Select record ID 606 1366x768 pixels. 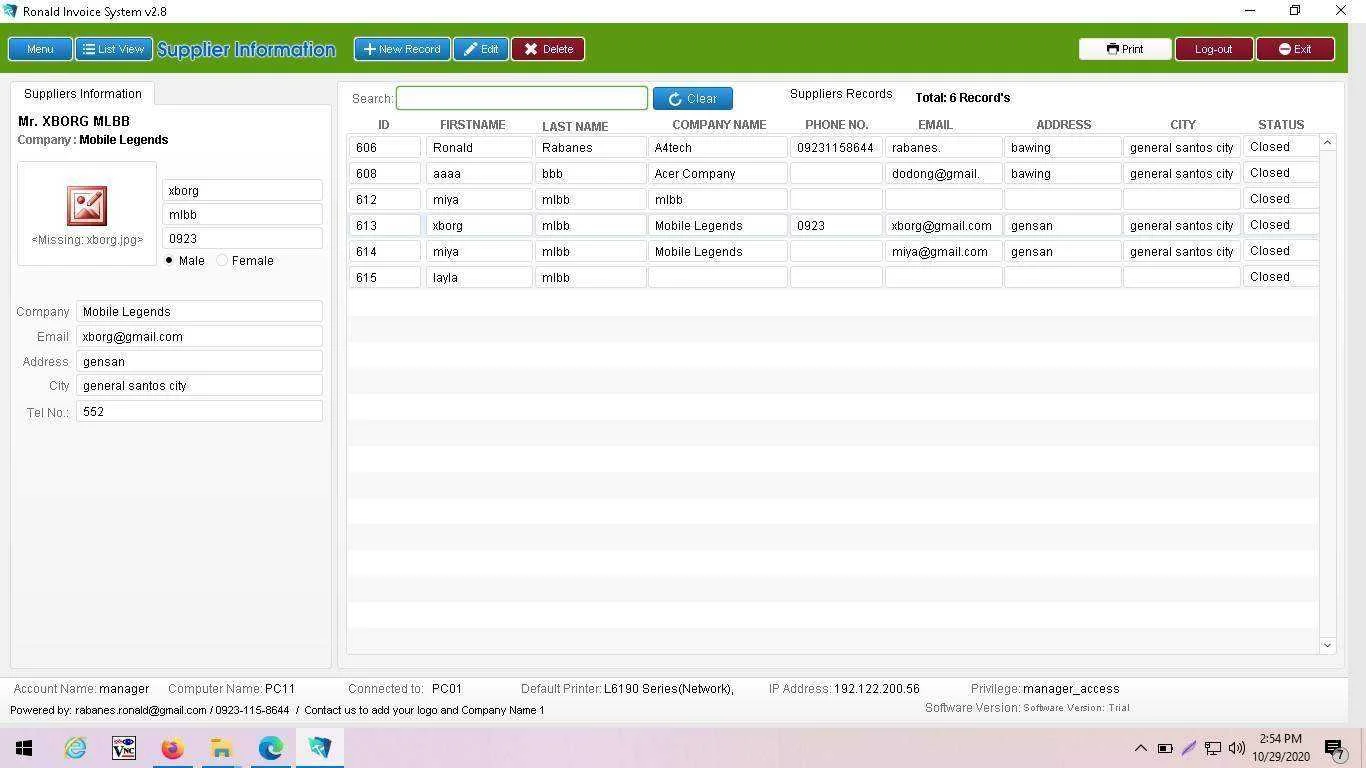pyautogui.click(x=385, y=148)
